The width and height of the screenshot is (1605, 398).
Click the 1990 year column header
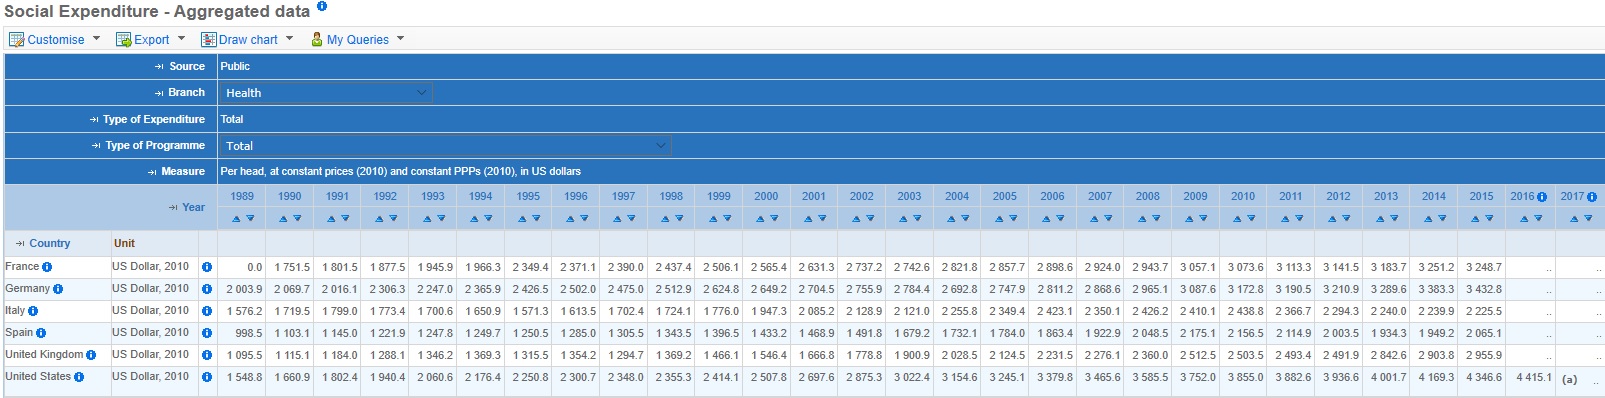[290, 197]
